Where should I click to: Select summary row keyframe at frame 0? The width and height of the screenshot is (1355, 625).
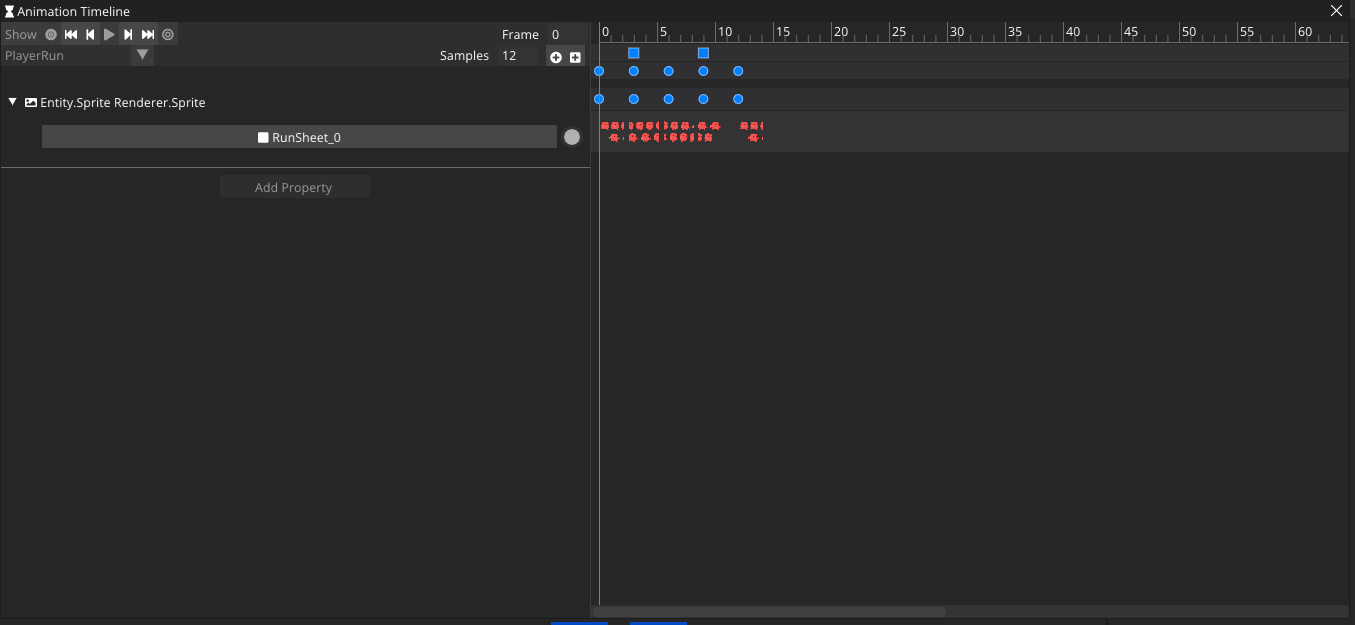(x=599, y=71)
